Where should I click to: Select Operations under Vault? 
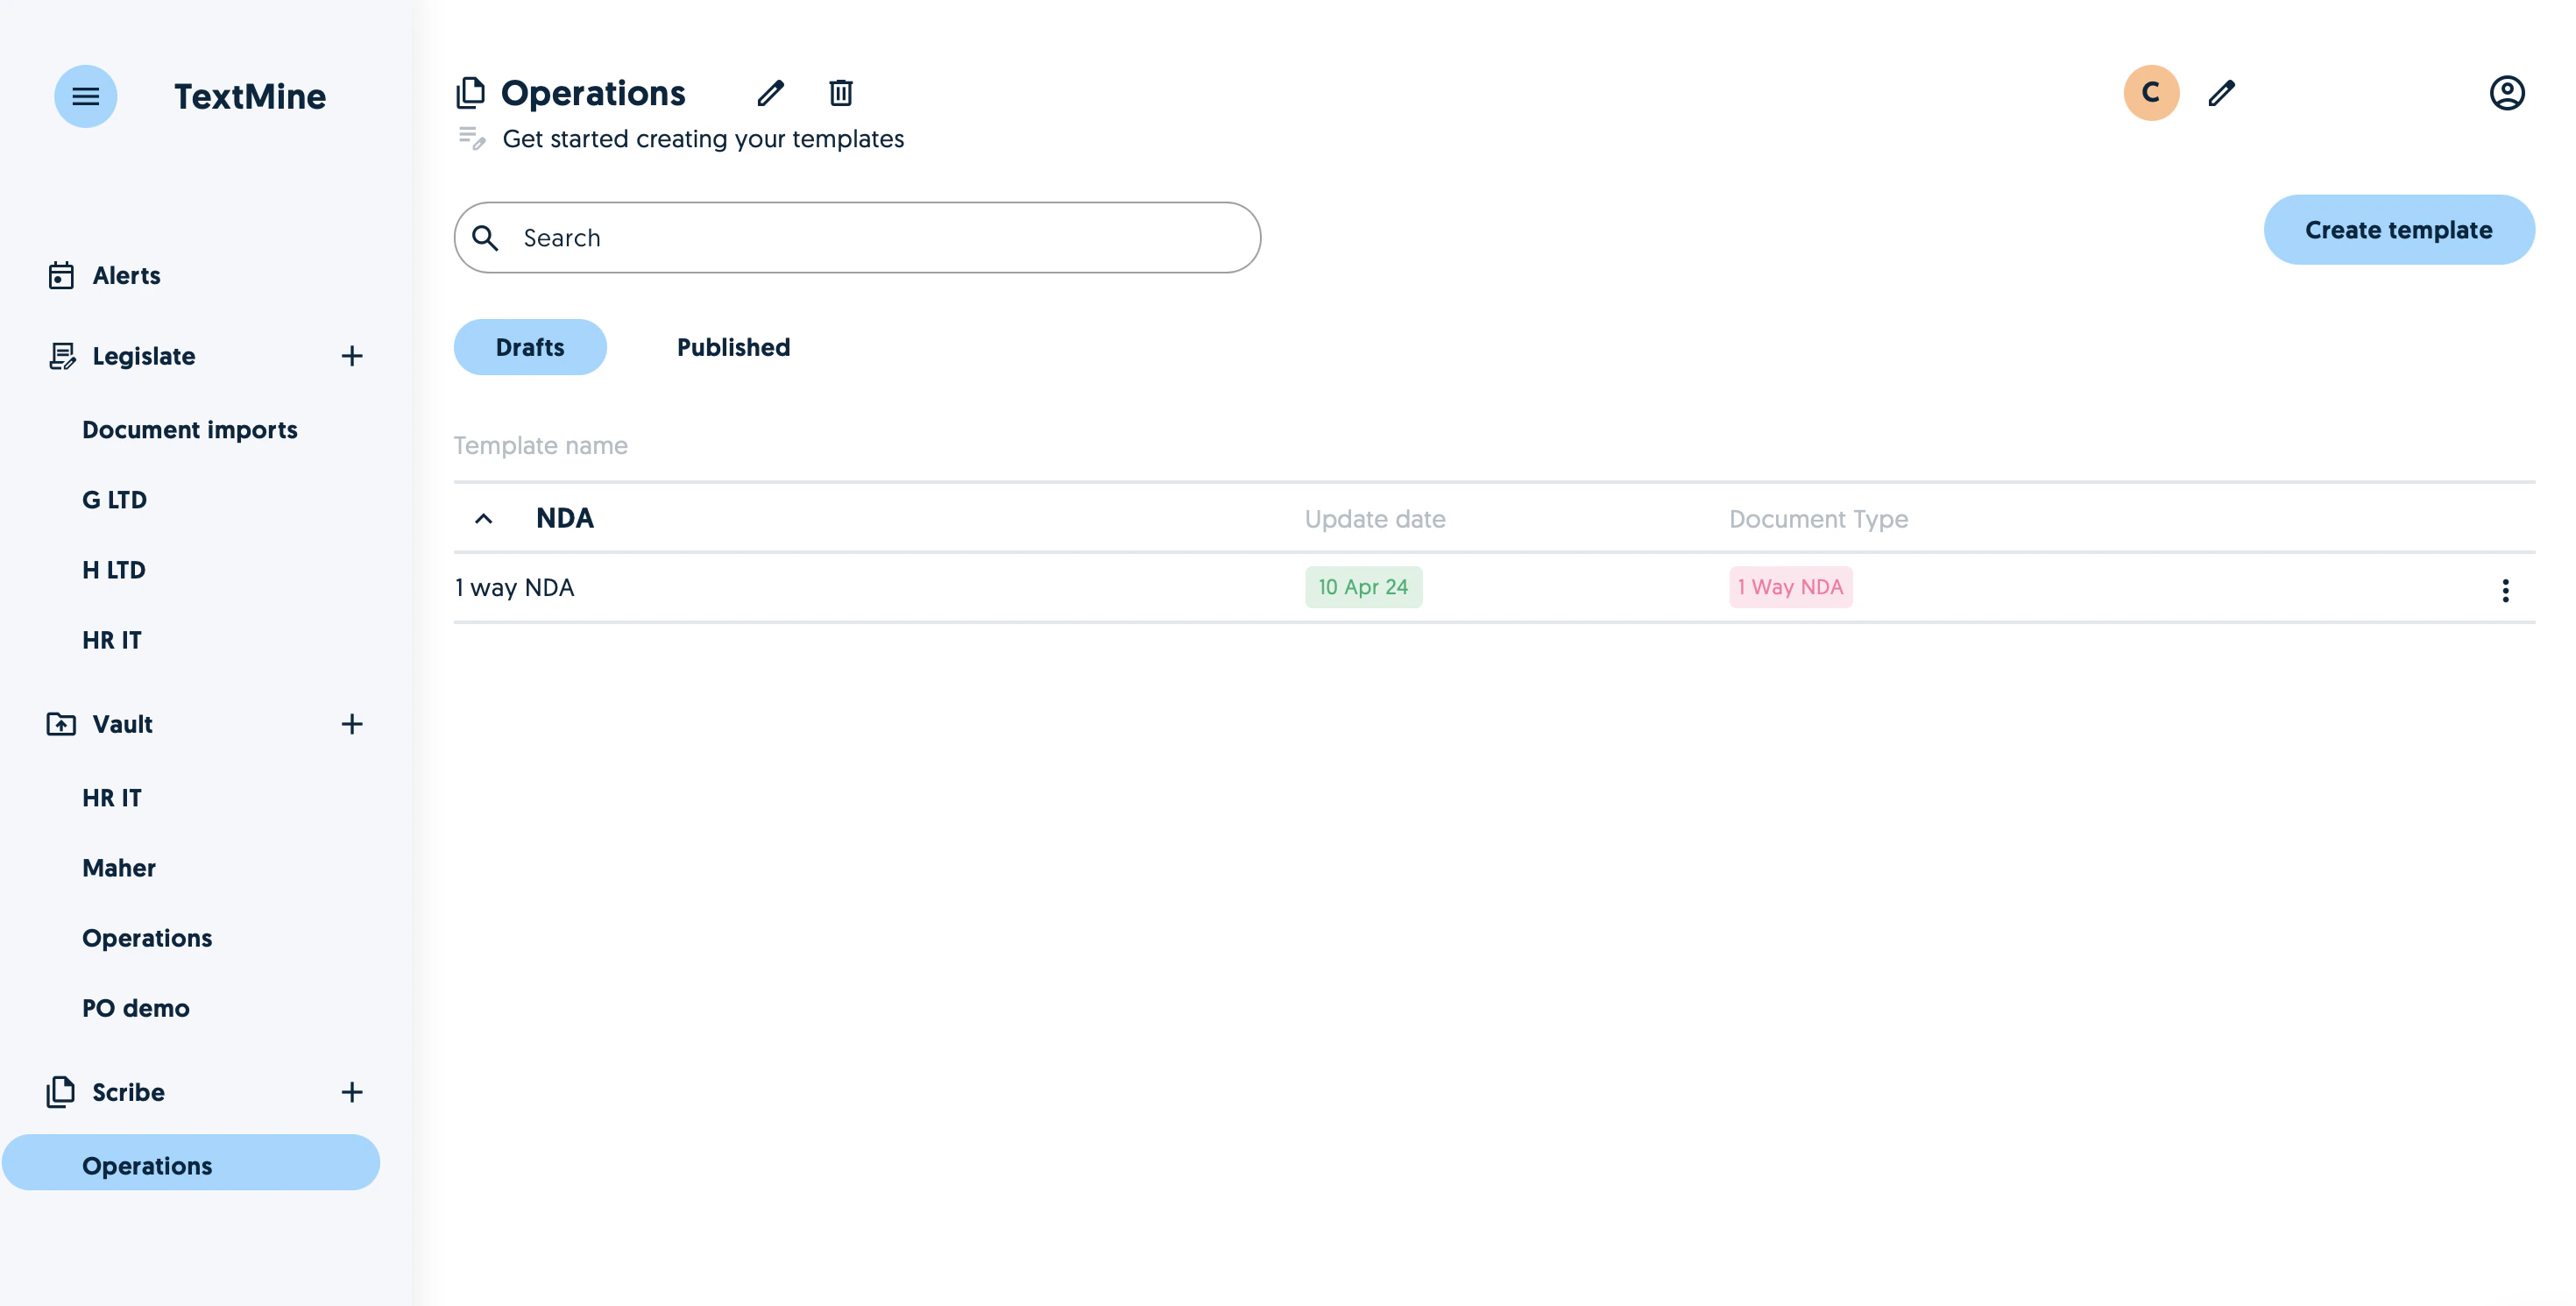(147, 938)
